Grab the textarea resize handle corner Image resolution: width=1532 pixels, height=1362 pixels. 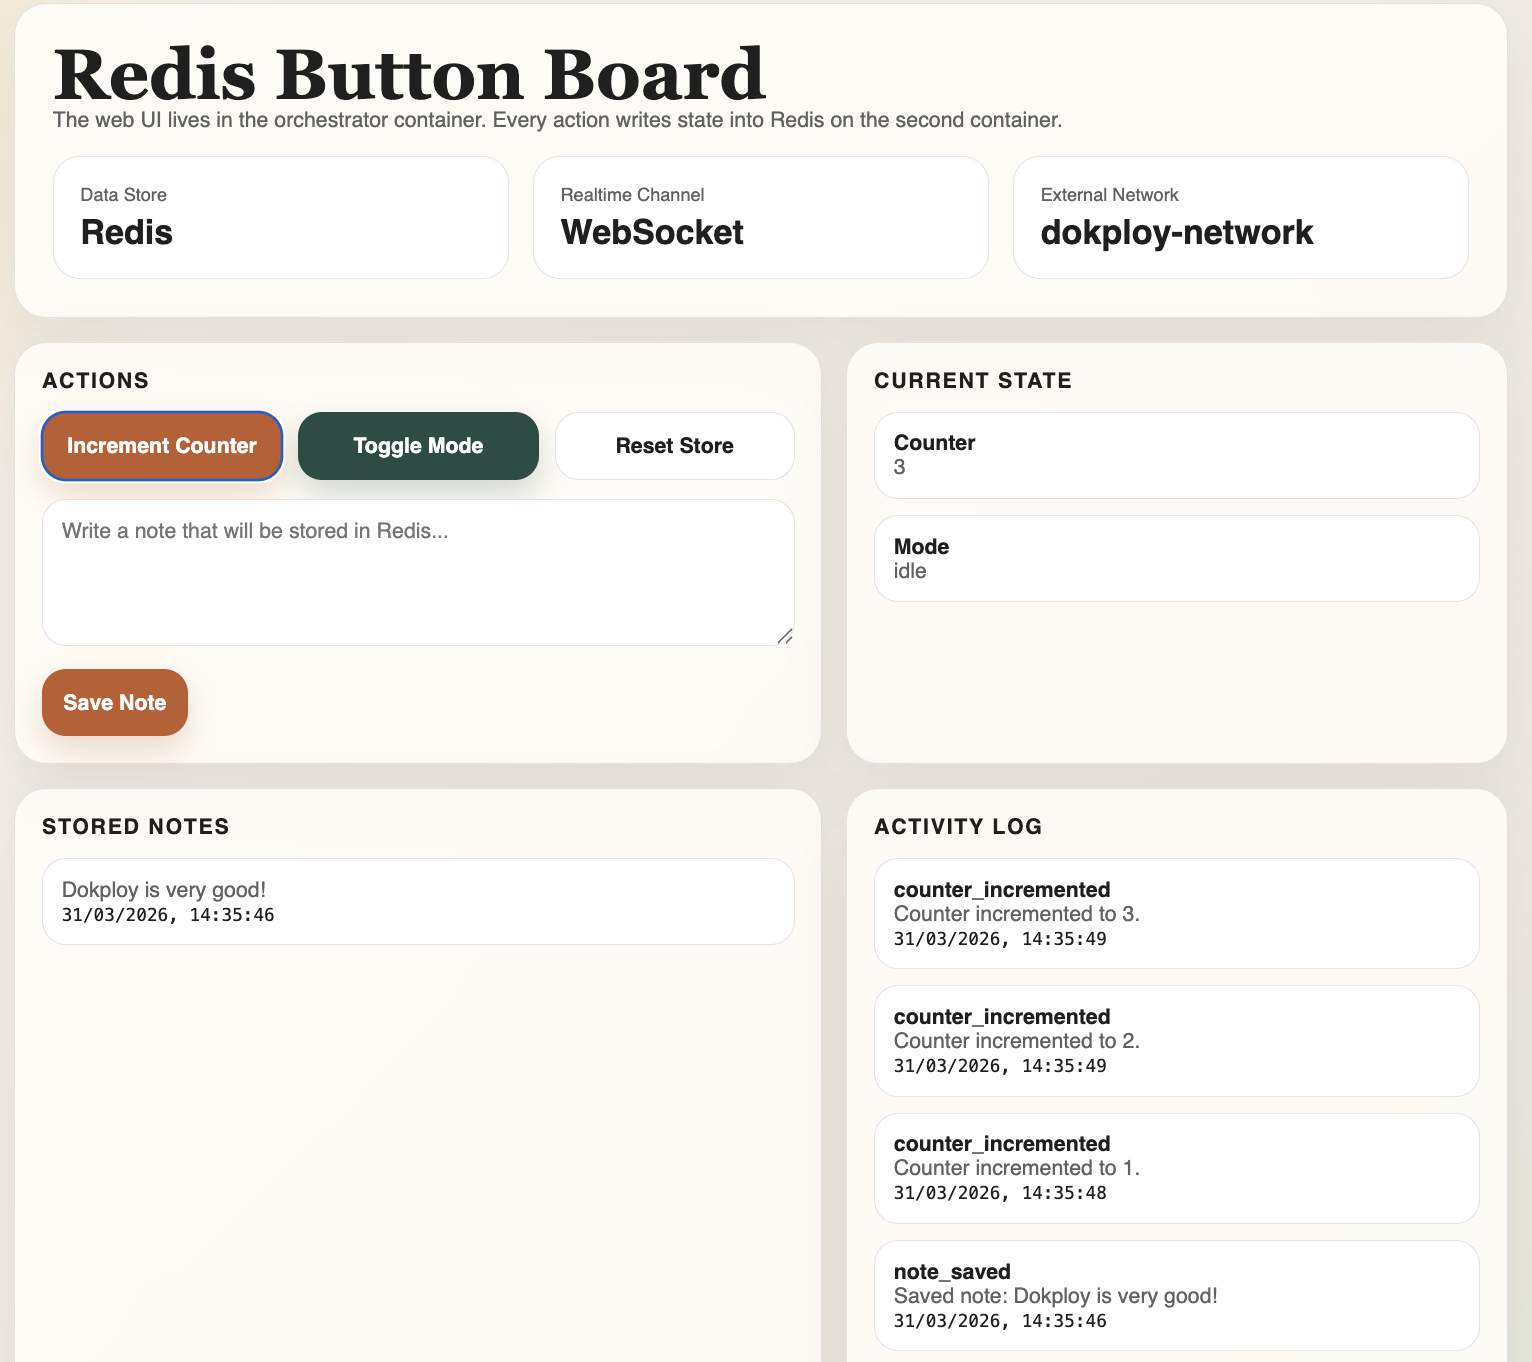pos(785,636)
